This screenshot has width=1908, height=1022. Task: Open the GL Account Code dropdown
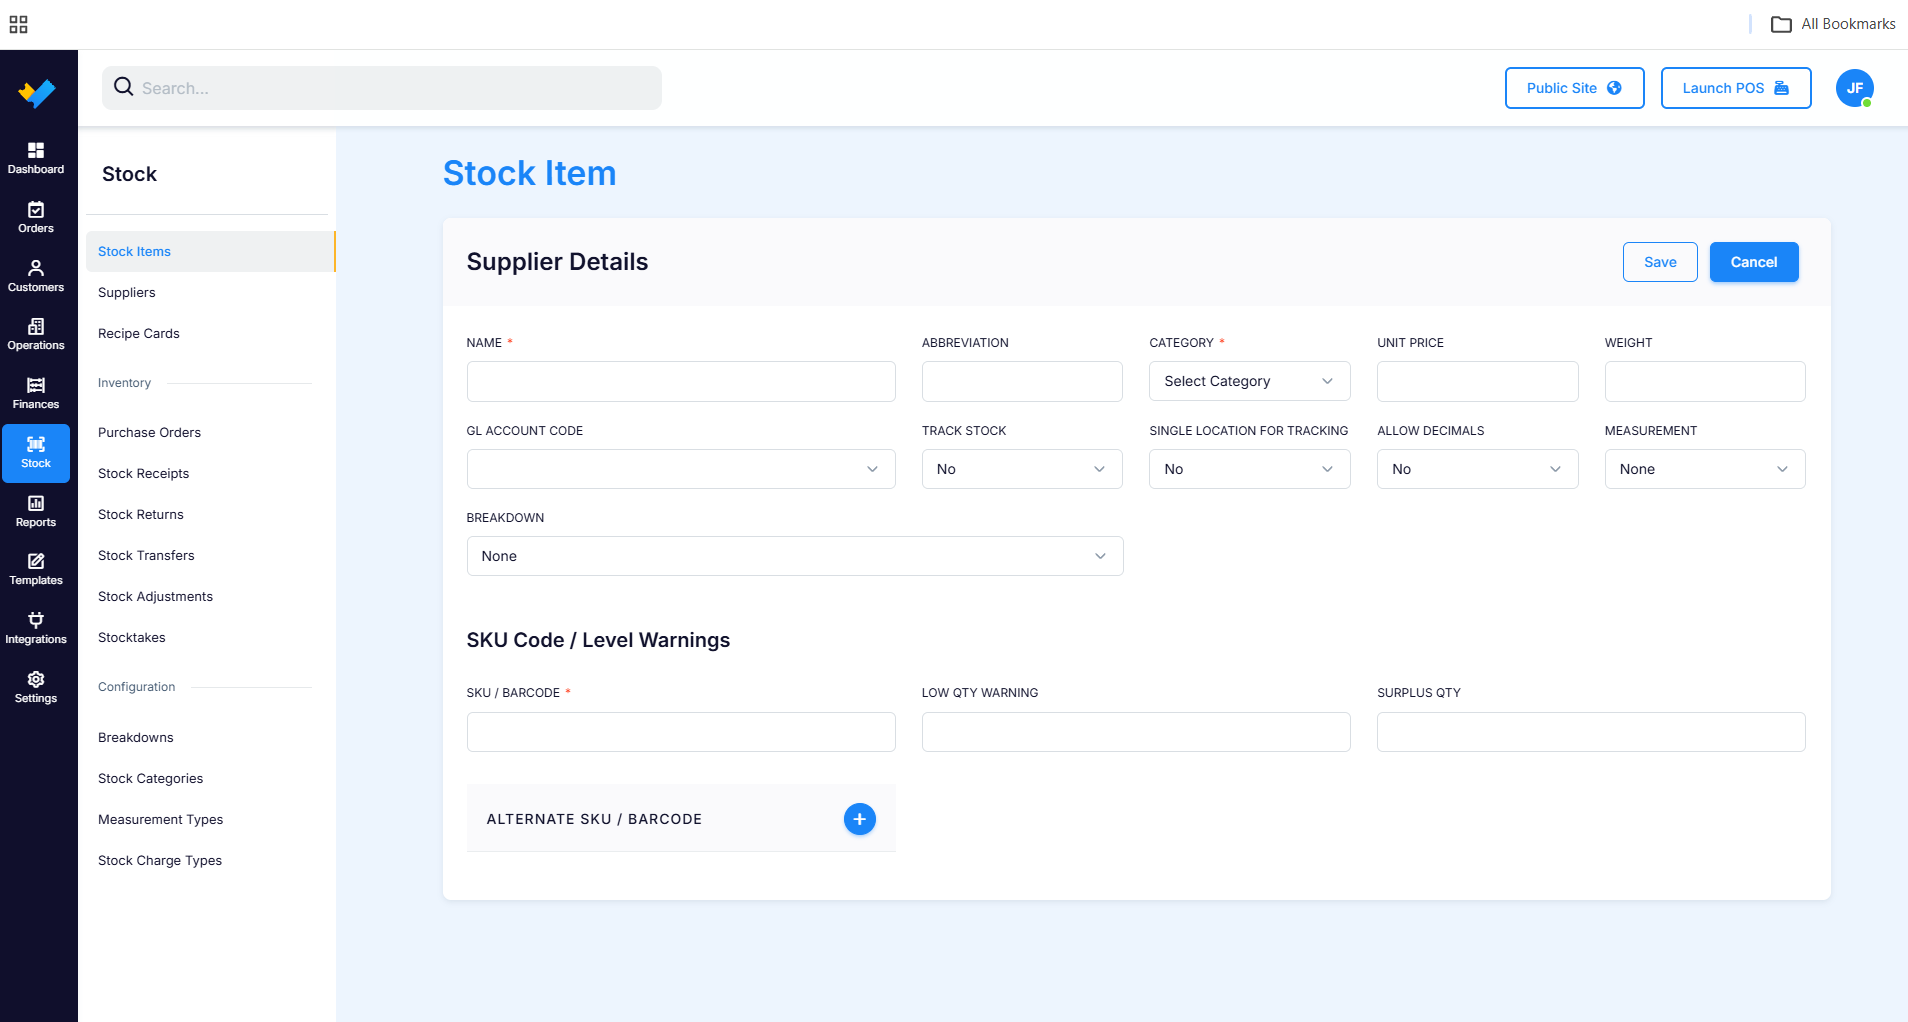(x=681, y=469)
